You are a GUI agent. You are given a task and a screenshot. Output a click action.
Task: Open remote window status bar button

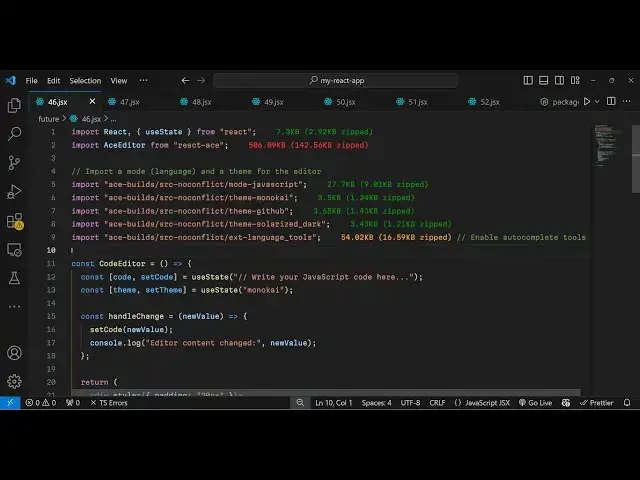[x=10, y=403]
